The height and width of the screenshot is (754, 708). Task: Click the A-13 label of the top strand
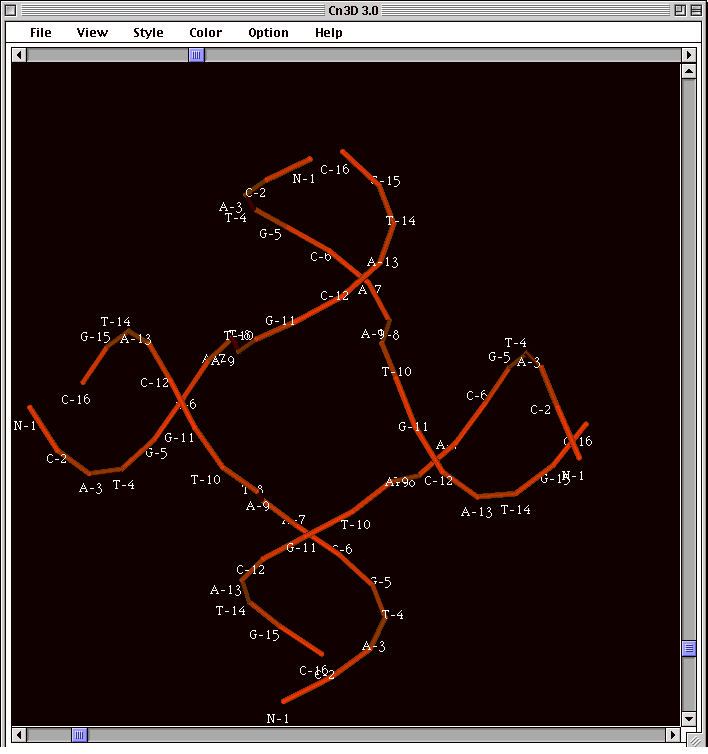[x=383, y=262]
